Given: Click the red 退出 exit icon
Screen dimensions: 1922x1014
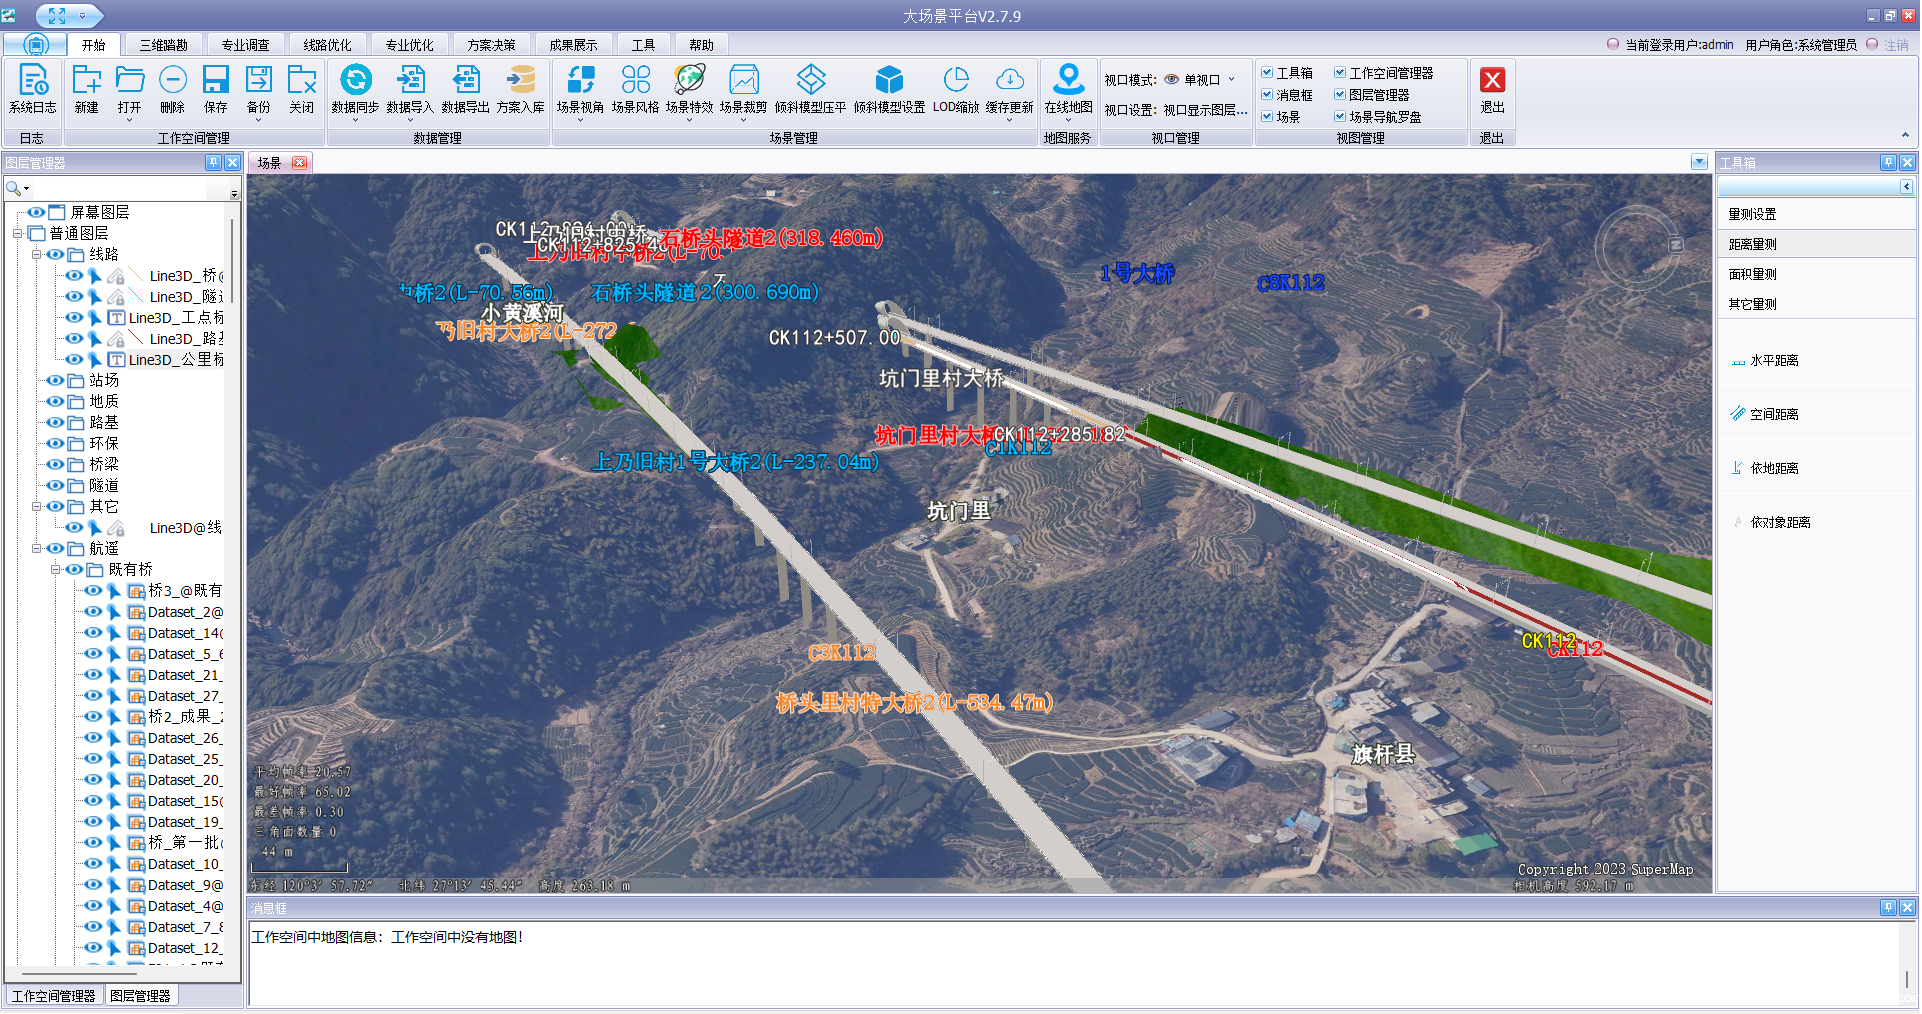Looking at the screenshot, I should tap(1492, 88).
